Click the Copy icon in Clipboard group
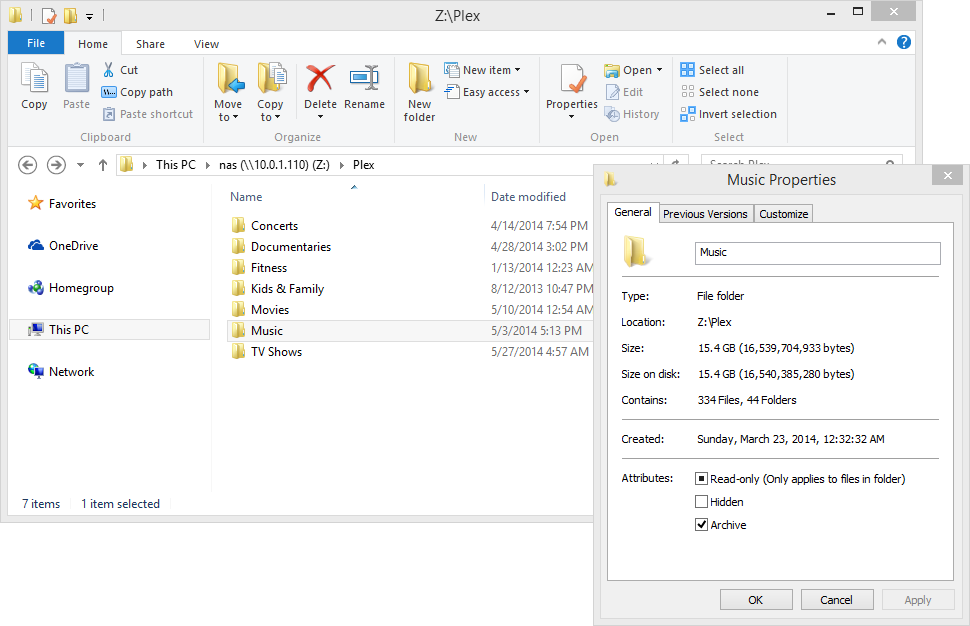970x626 pixels. 34,78
